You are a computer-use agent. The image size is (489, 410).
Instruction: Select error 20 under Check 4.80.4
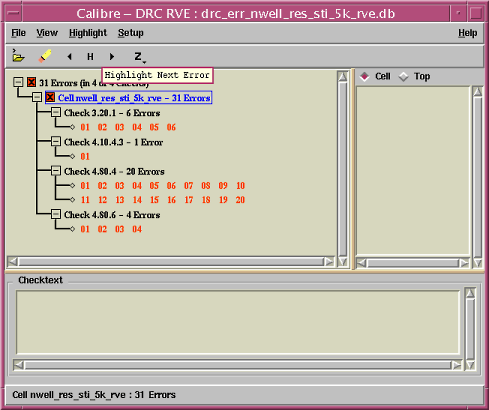tap(240, 200)
